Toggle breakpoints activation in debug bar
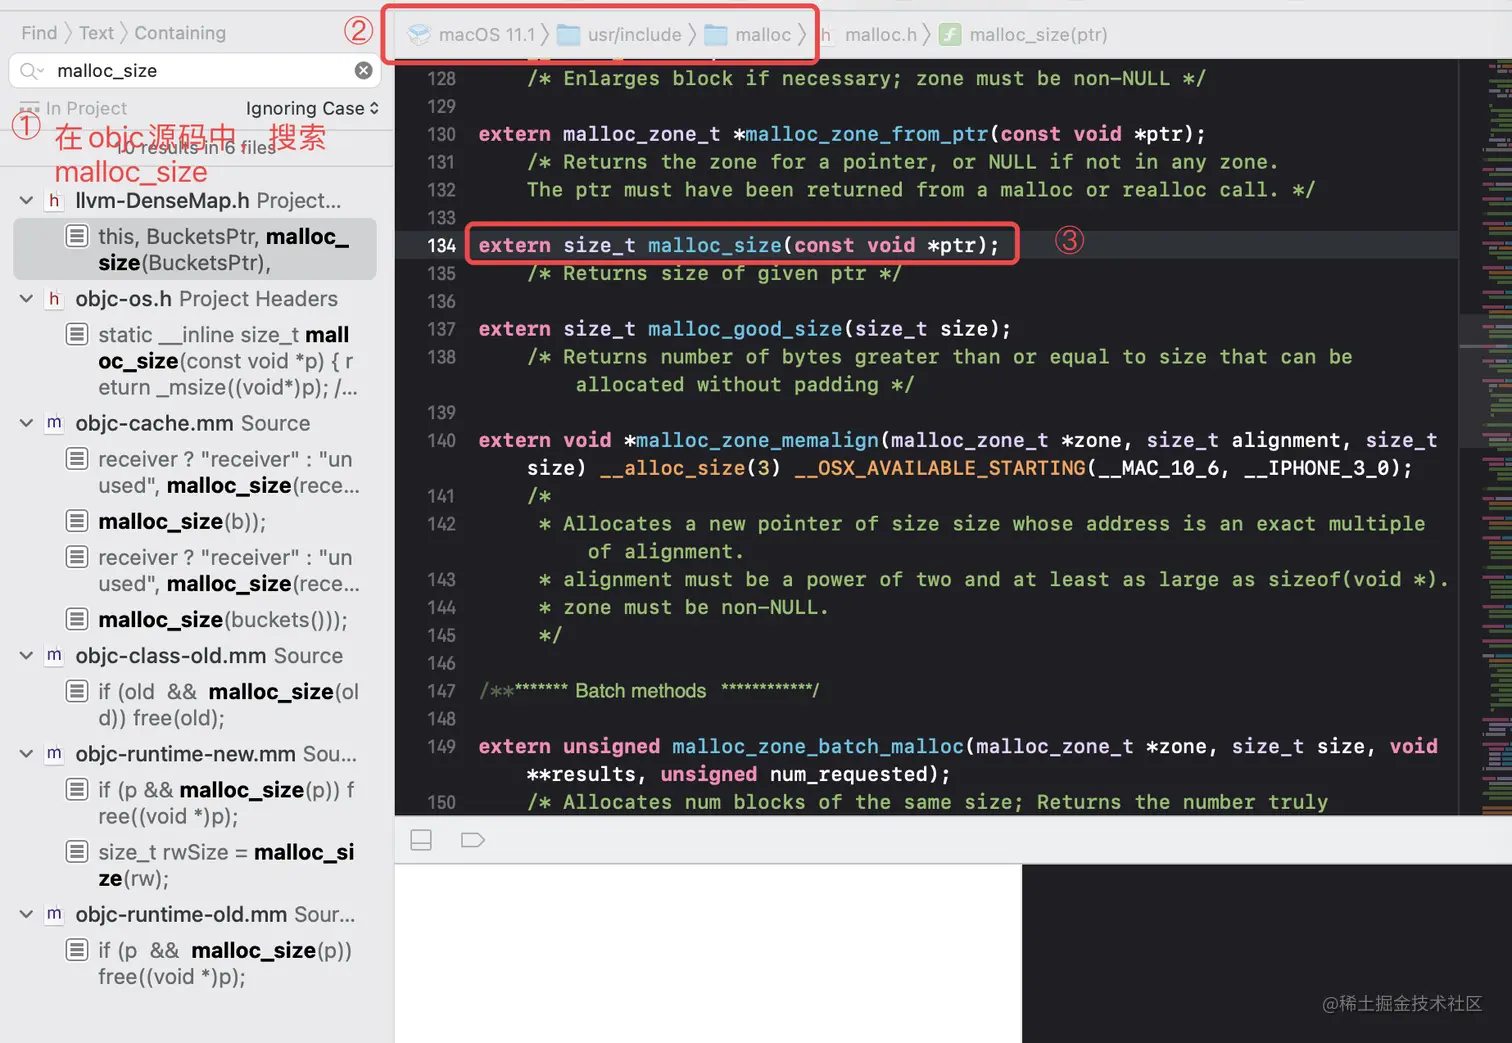The width and height of the screenshot is (1512, 1043). (x=473, y=840)
